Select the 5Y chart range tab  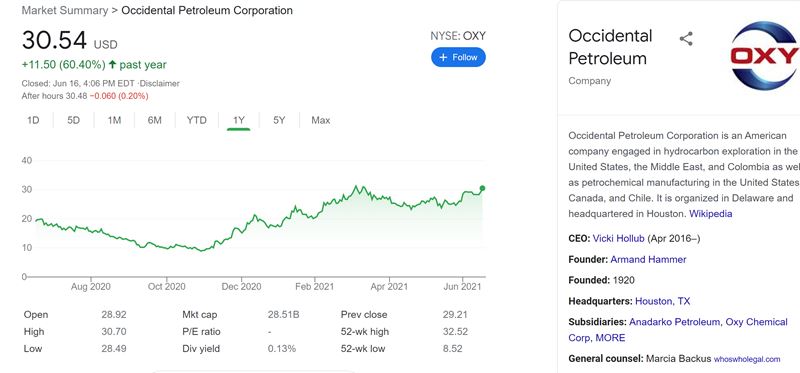279,120
